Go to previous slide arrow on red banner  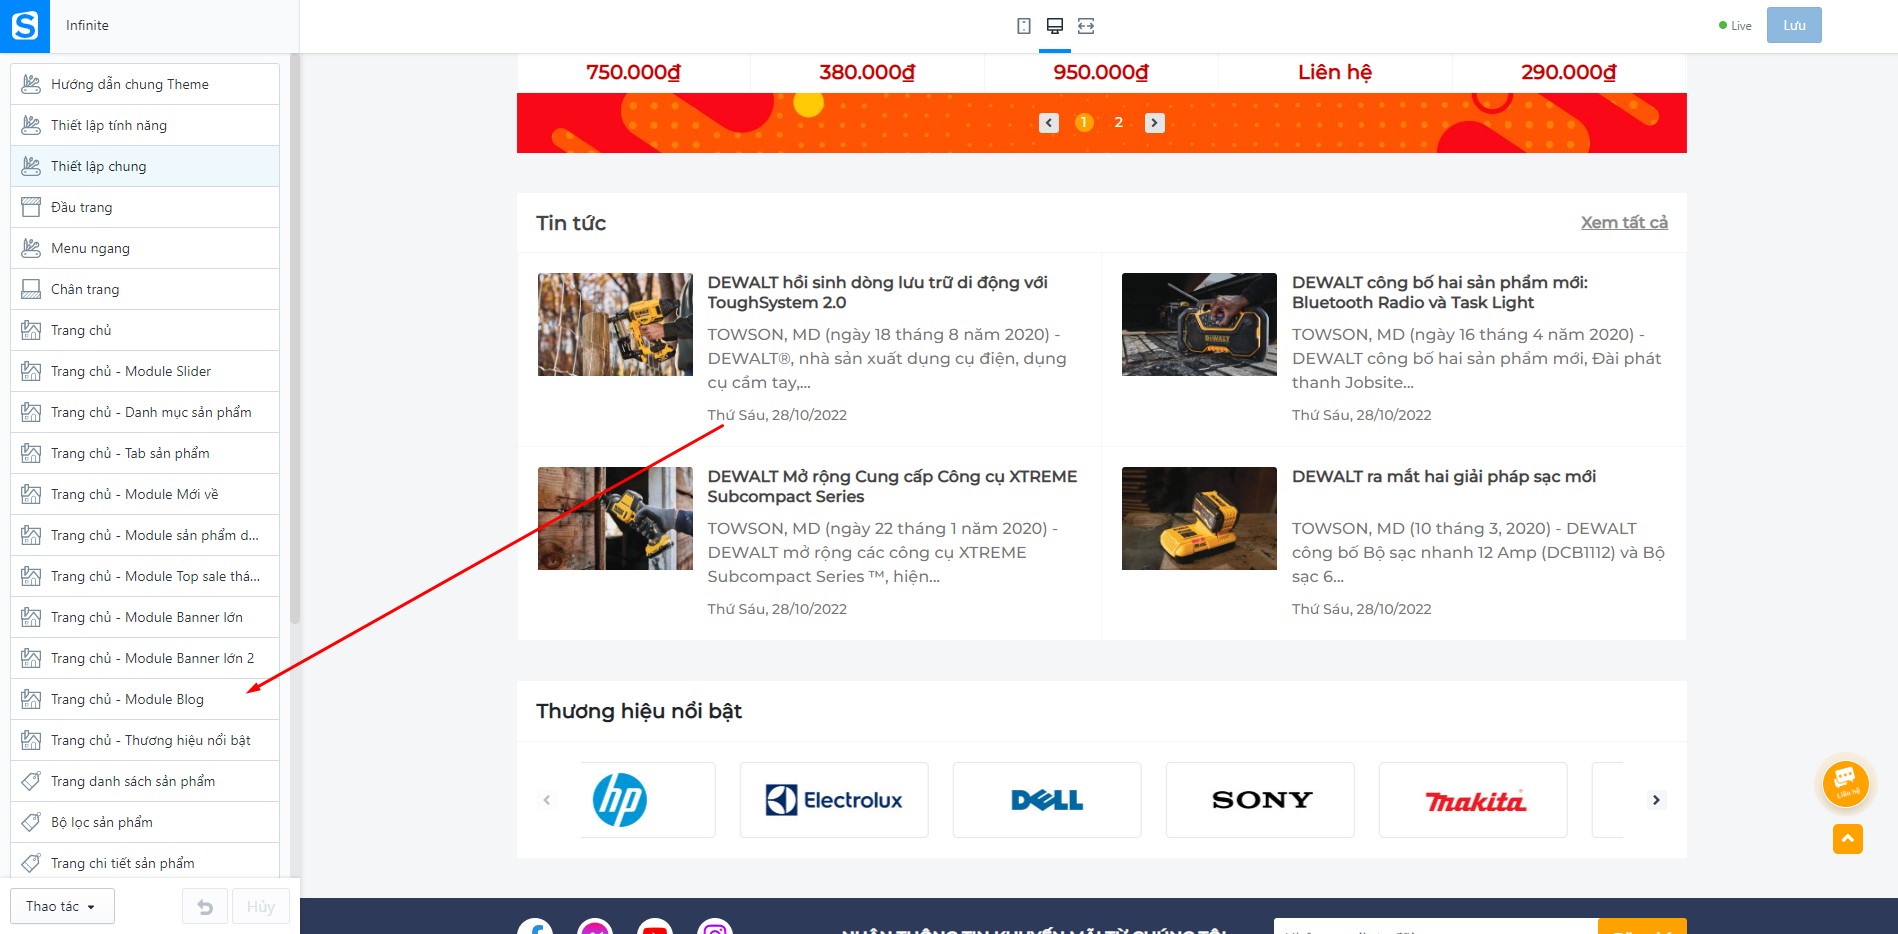coord(1049,123)
